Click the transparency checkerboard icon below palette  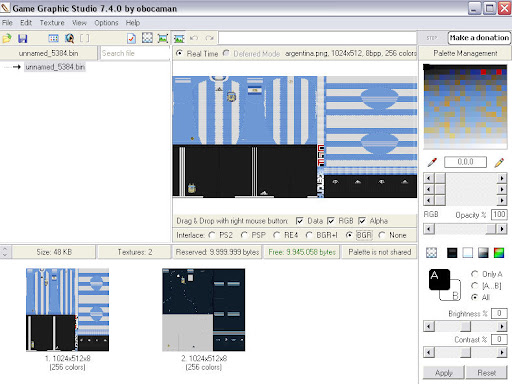431,253
